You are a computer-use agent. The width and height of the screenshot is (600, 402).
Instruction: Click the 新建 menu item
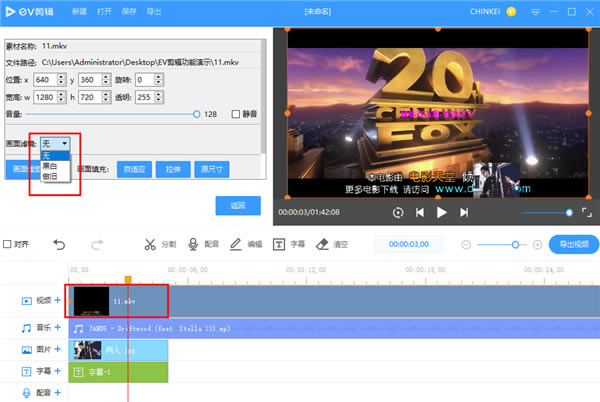coord(79,11)
